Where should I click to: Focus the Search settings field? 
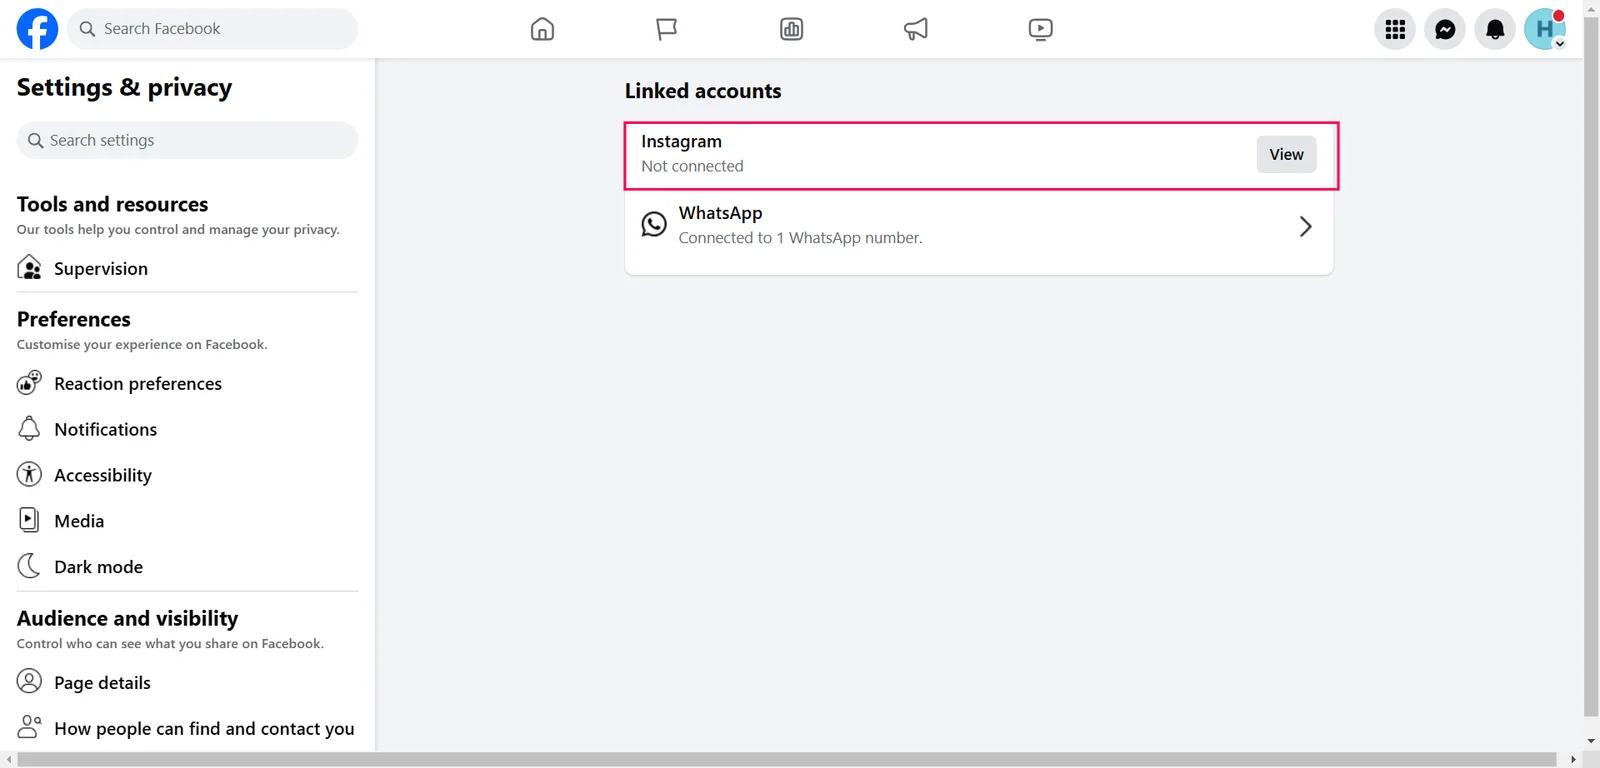tap(187, 140)
